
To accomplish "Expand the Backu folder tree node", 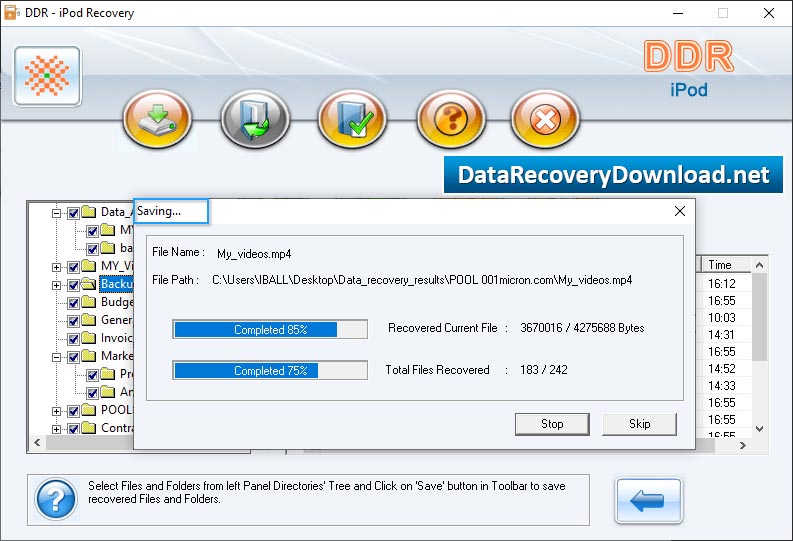I will [57, 285].
